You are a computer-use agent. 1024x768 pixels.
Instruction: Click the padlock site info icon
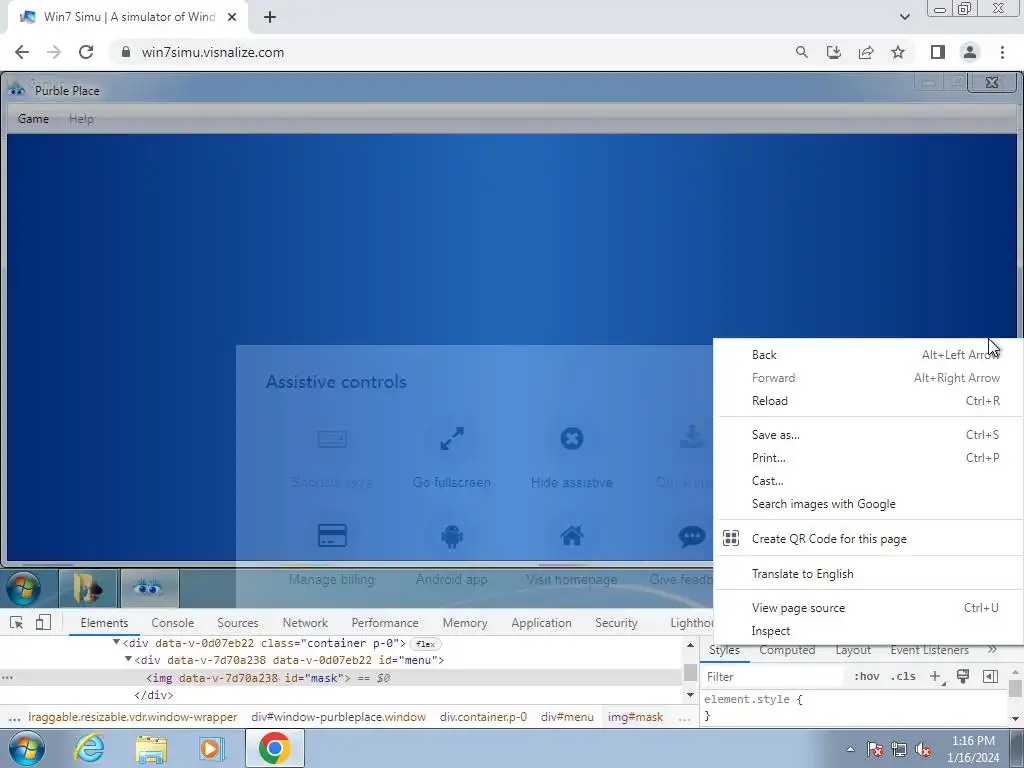pos(126,52)
